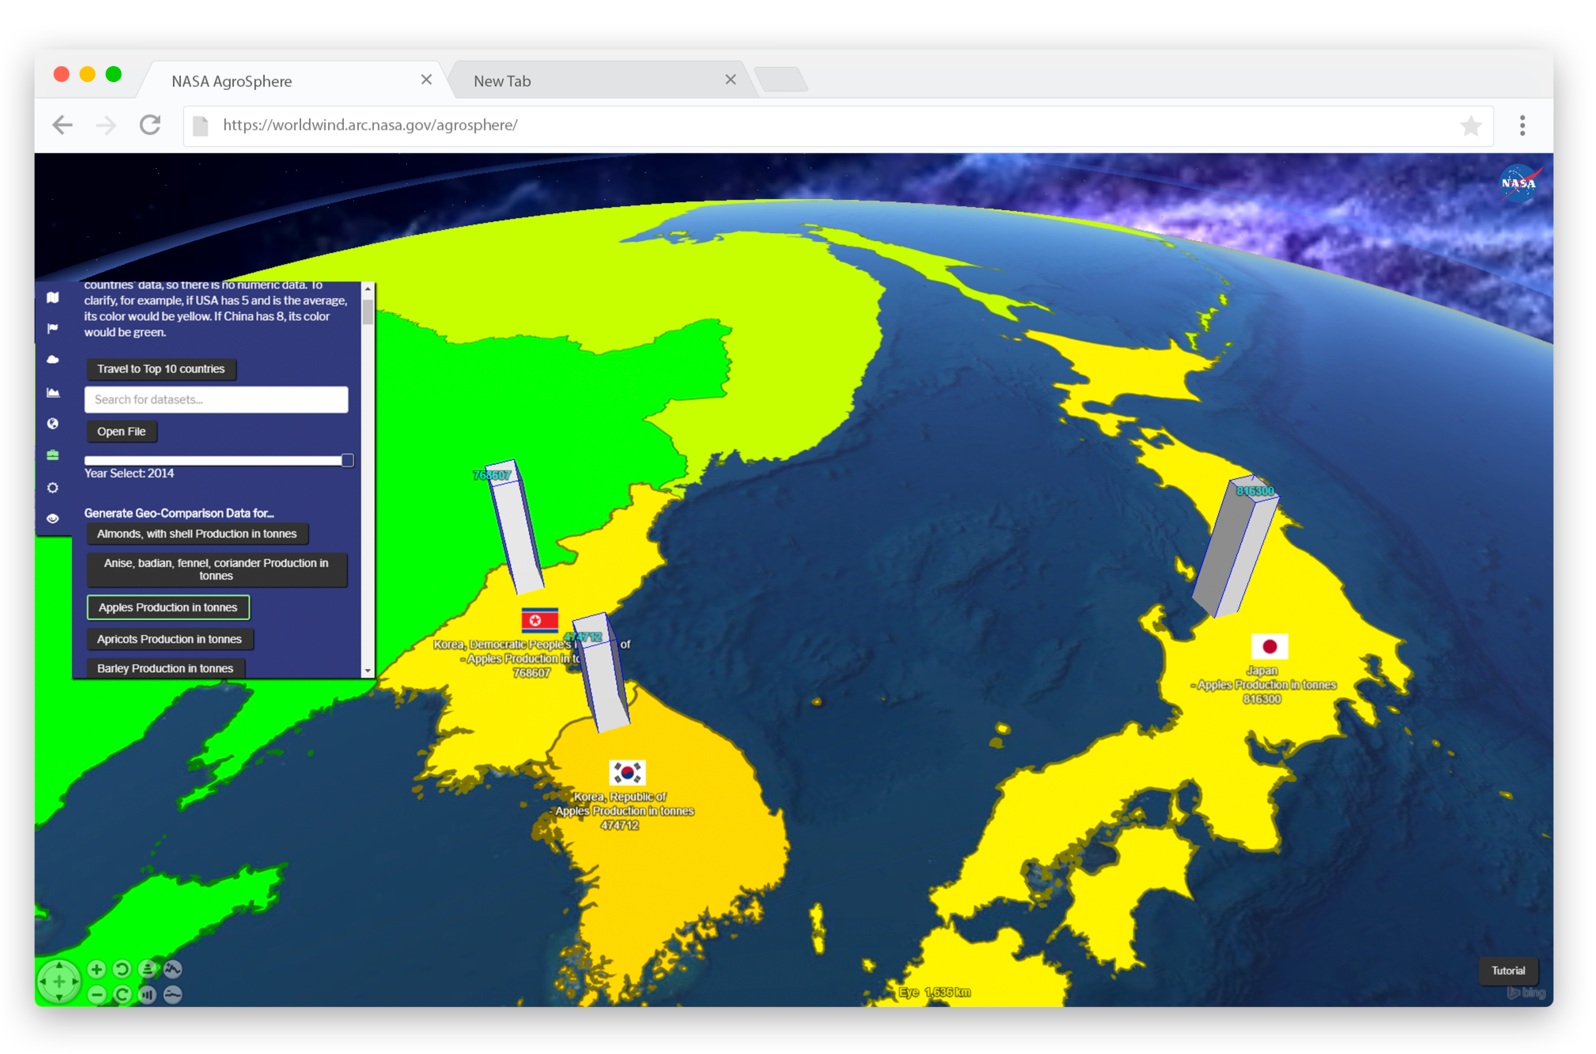The width and height of the screenshot is (1596, 1054).
Task: Click the tilt down view control
Action: (x=147, y=994)
